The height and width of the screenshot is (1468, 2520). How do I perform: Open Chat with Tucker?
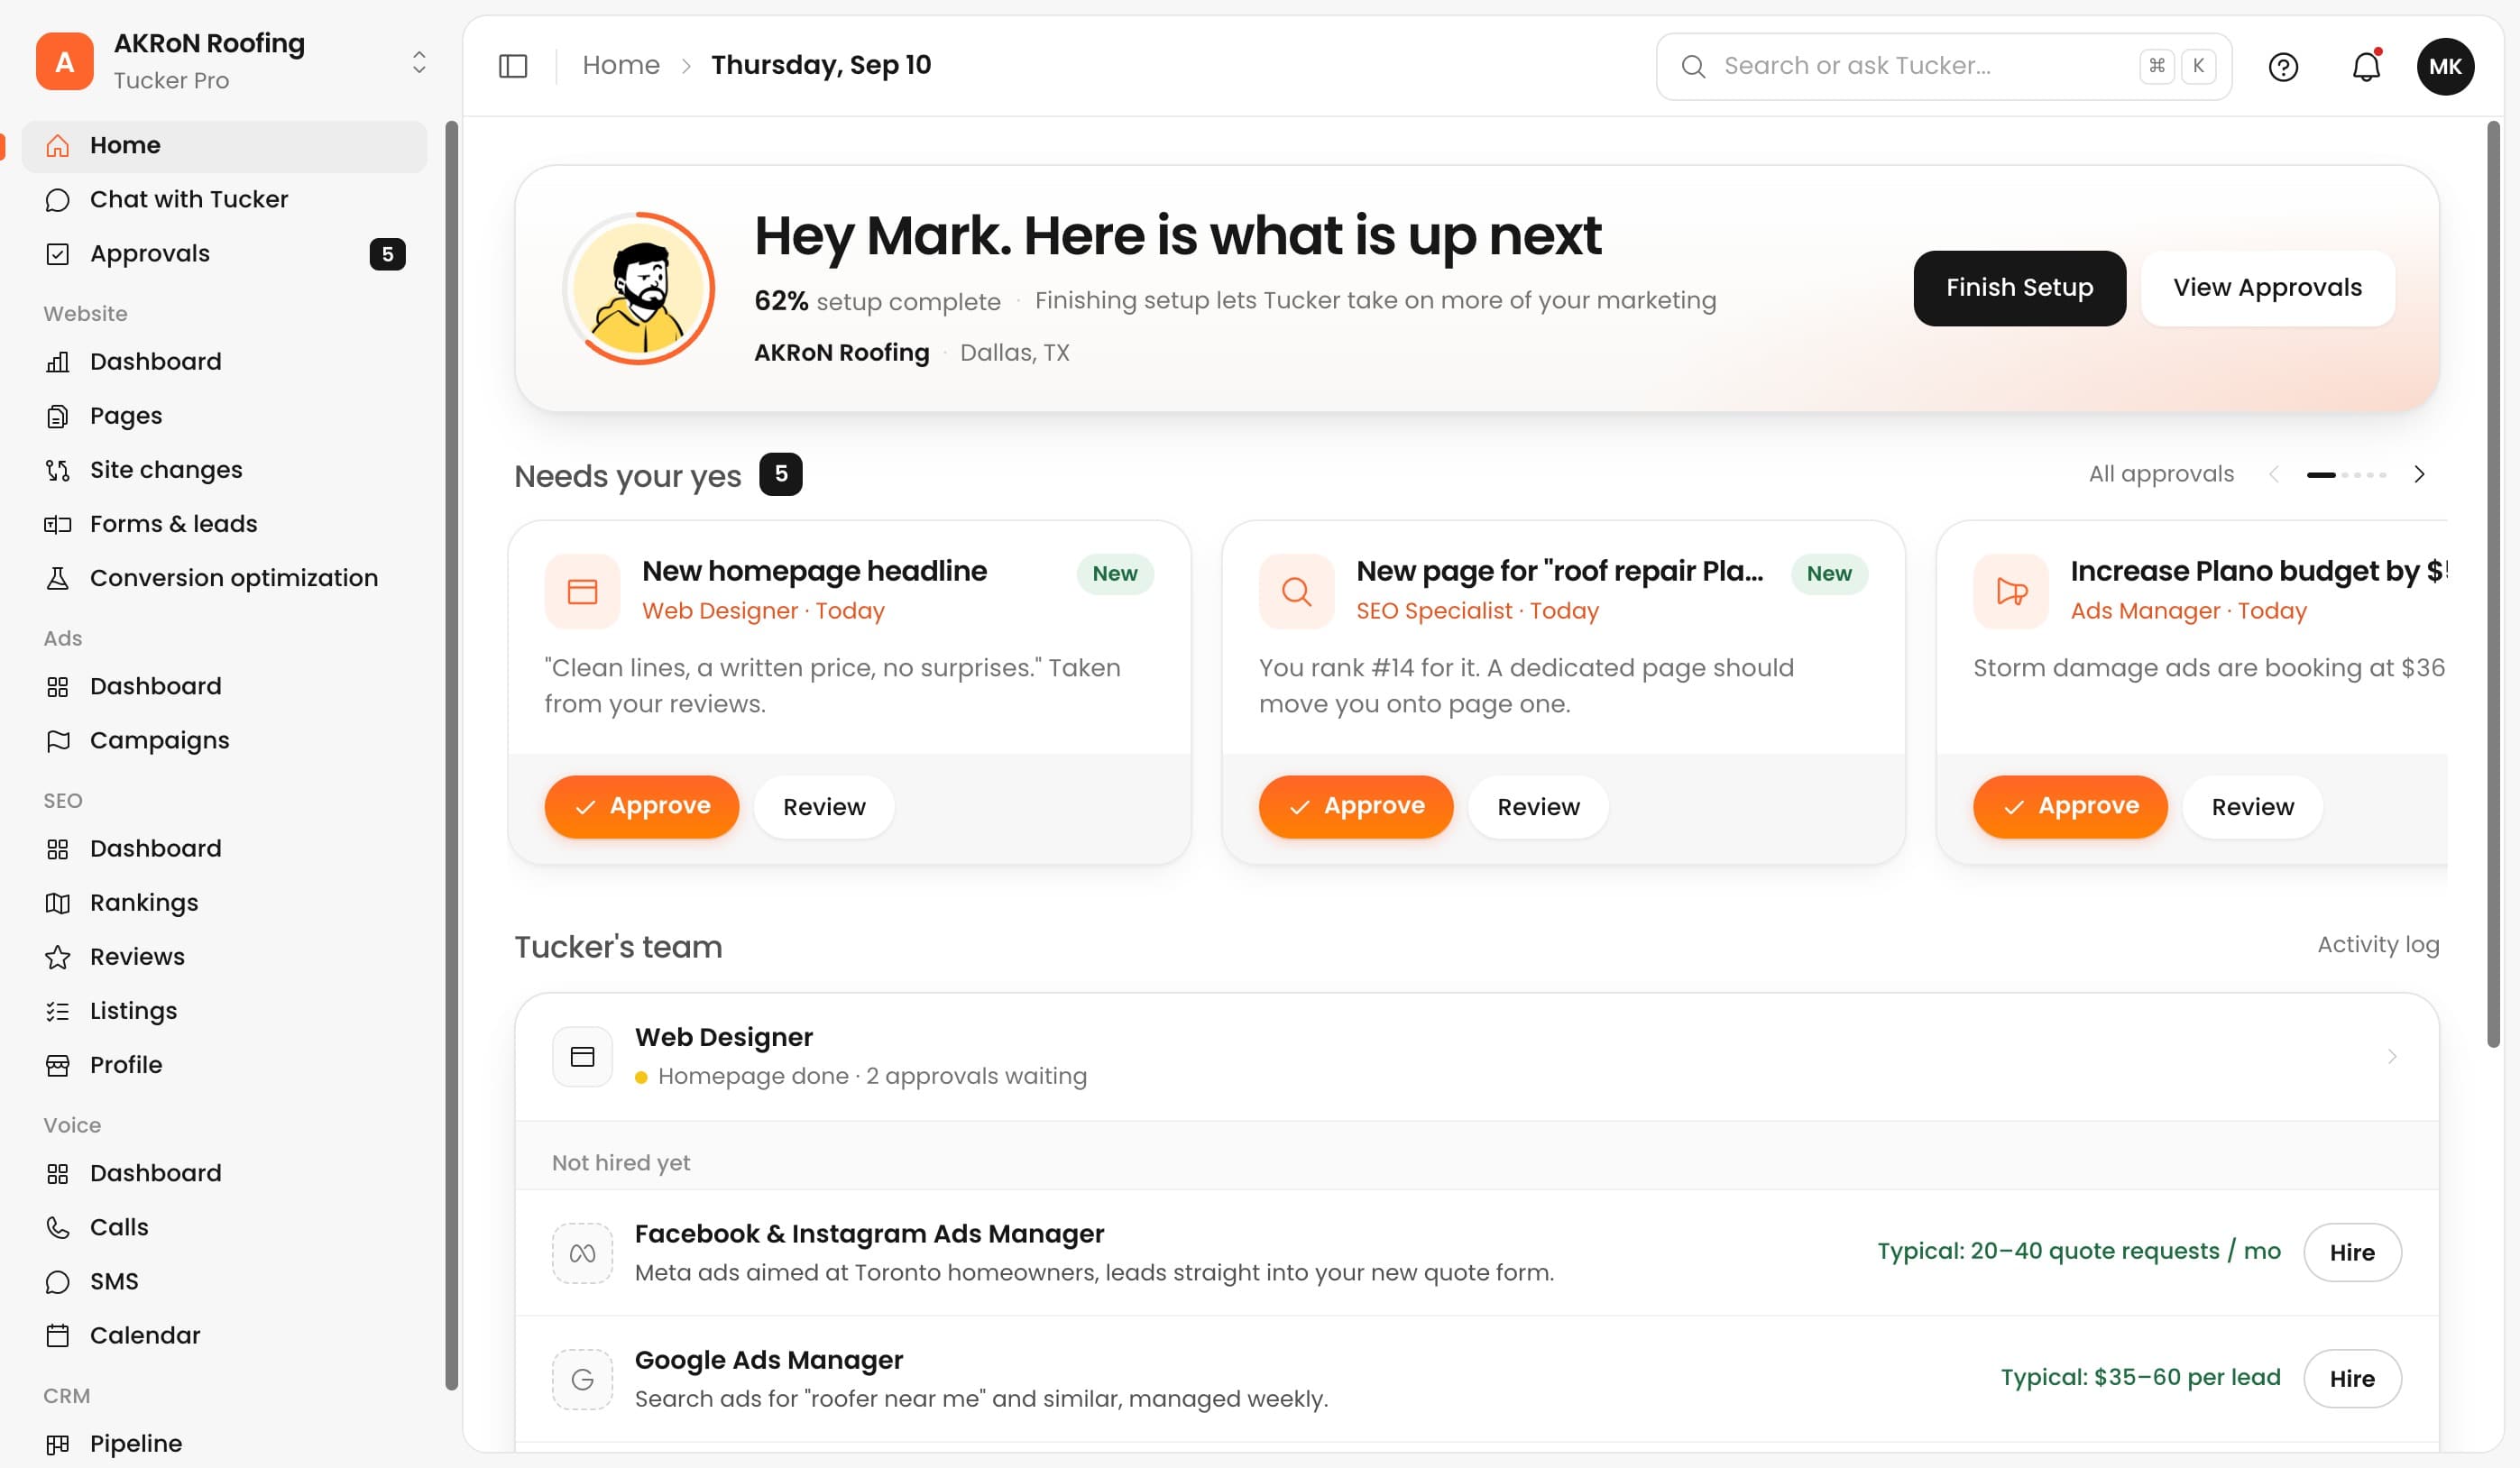(x=224, y=200)
